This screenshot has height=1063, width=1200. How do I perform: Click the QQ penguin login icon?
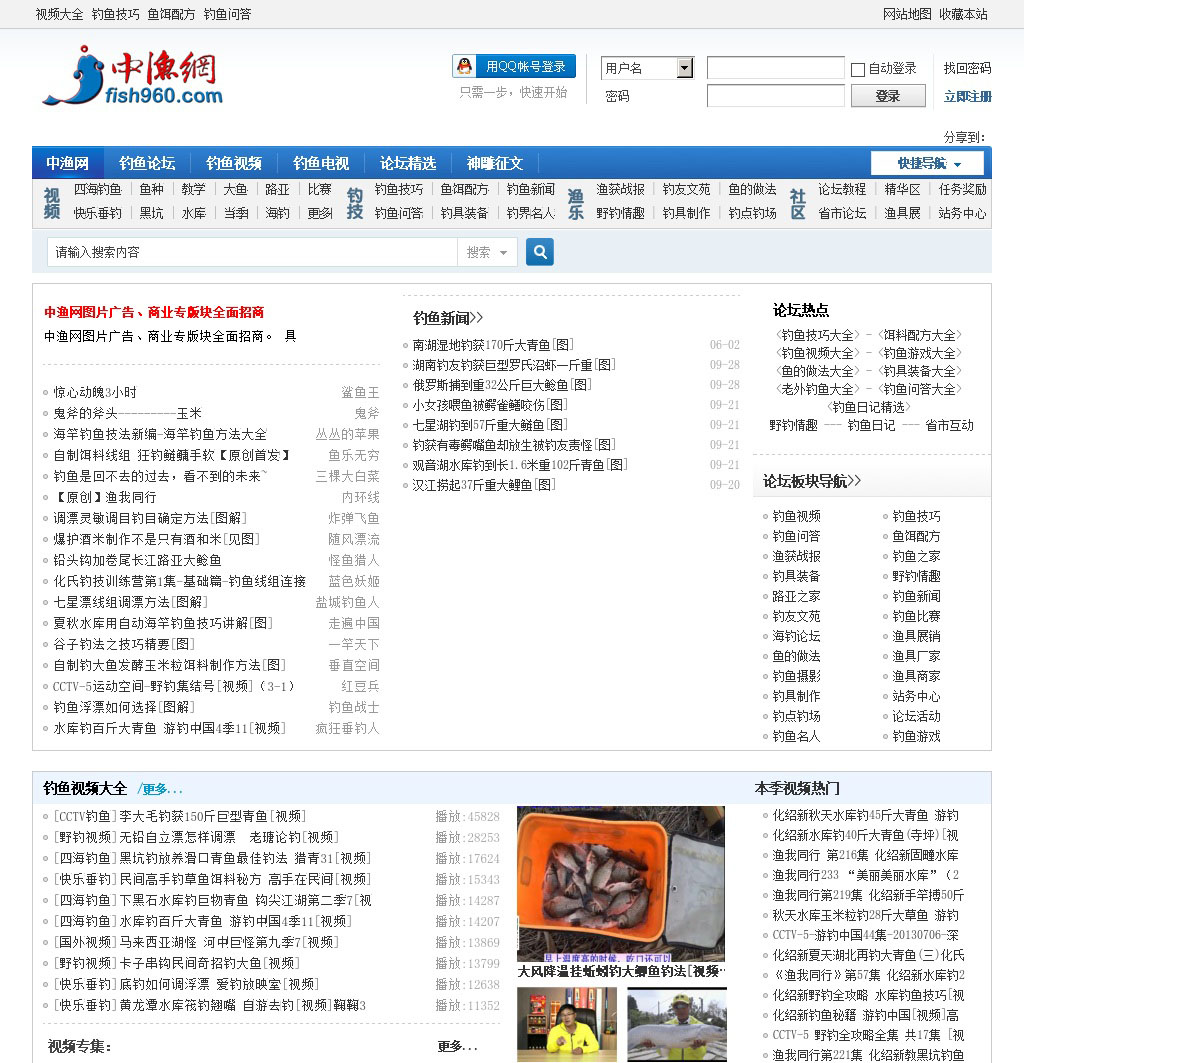pyautogui.click(x=464, y=66)
